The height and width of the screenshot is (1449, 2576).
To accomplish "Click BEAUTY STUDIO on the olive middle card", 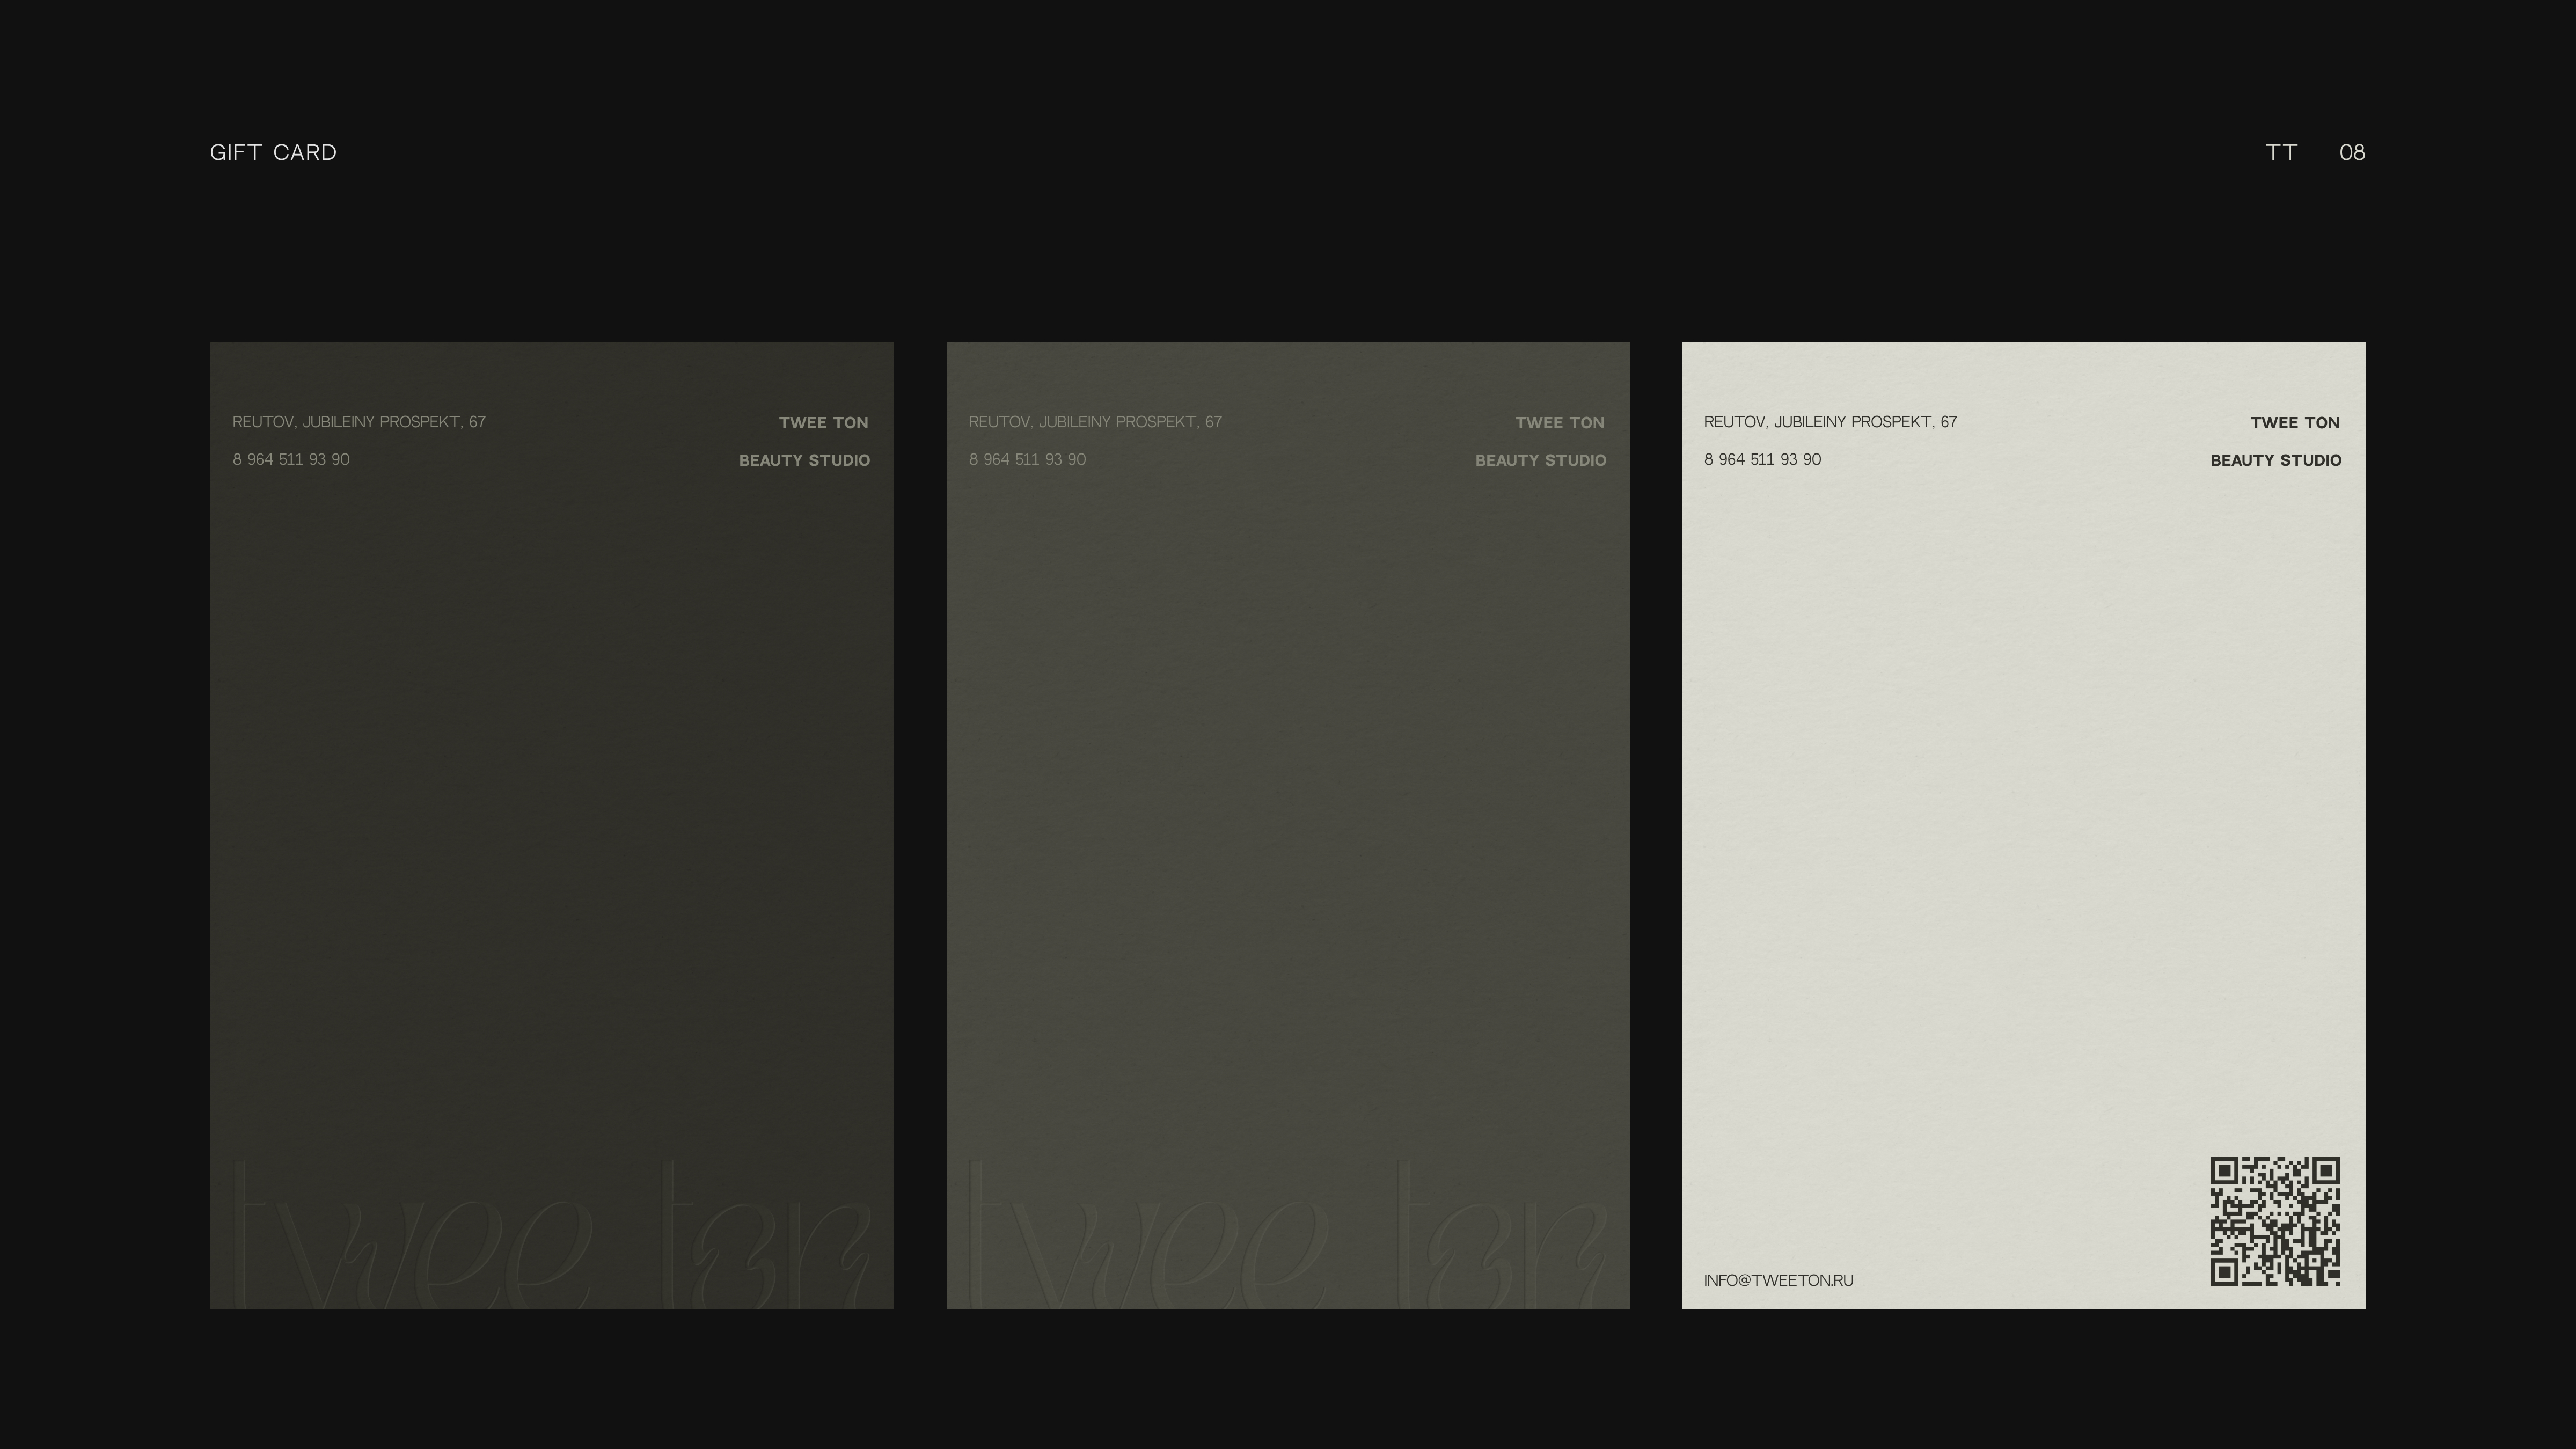I will tap(1540, 460).
